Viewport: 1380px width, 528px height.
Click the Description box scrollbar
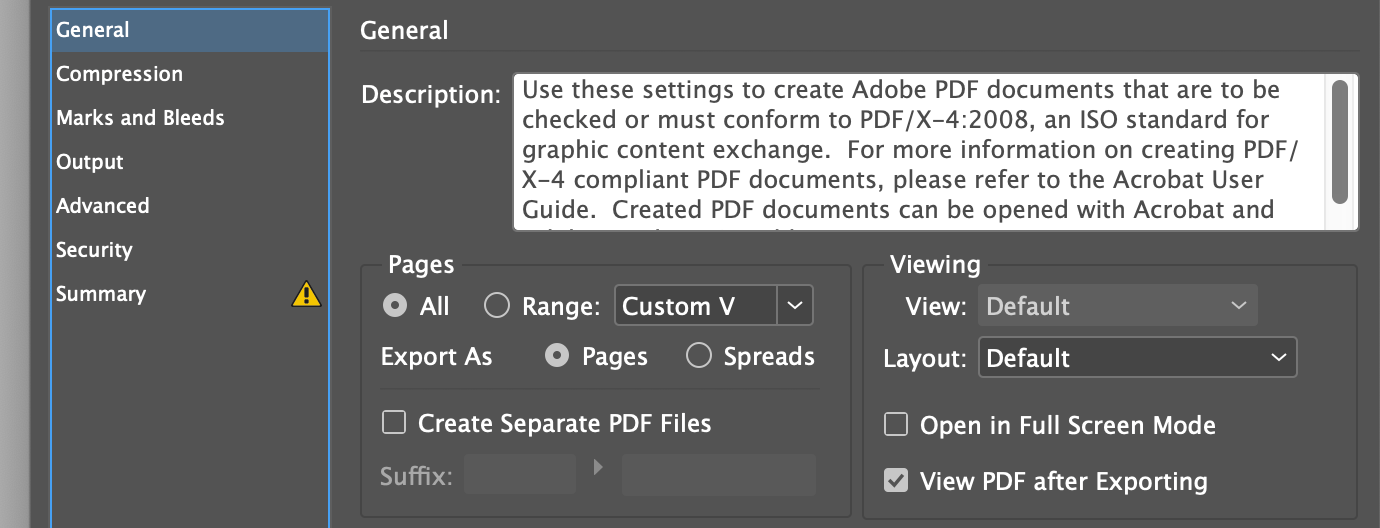(x=1340, y=140)
